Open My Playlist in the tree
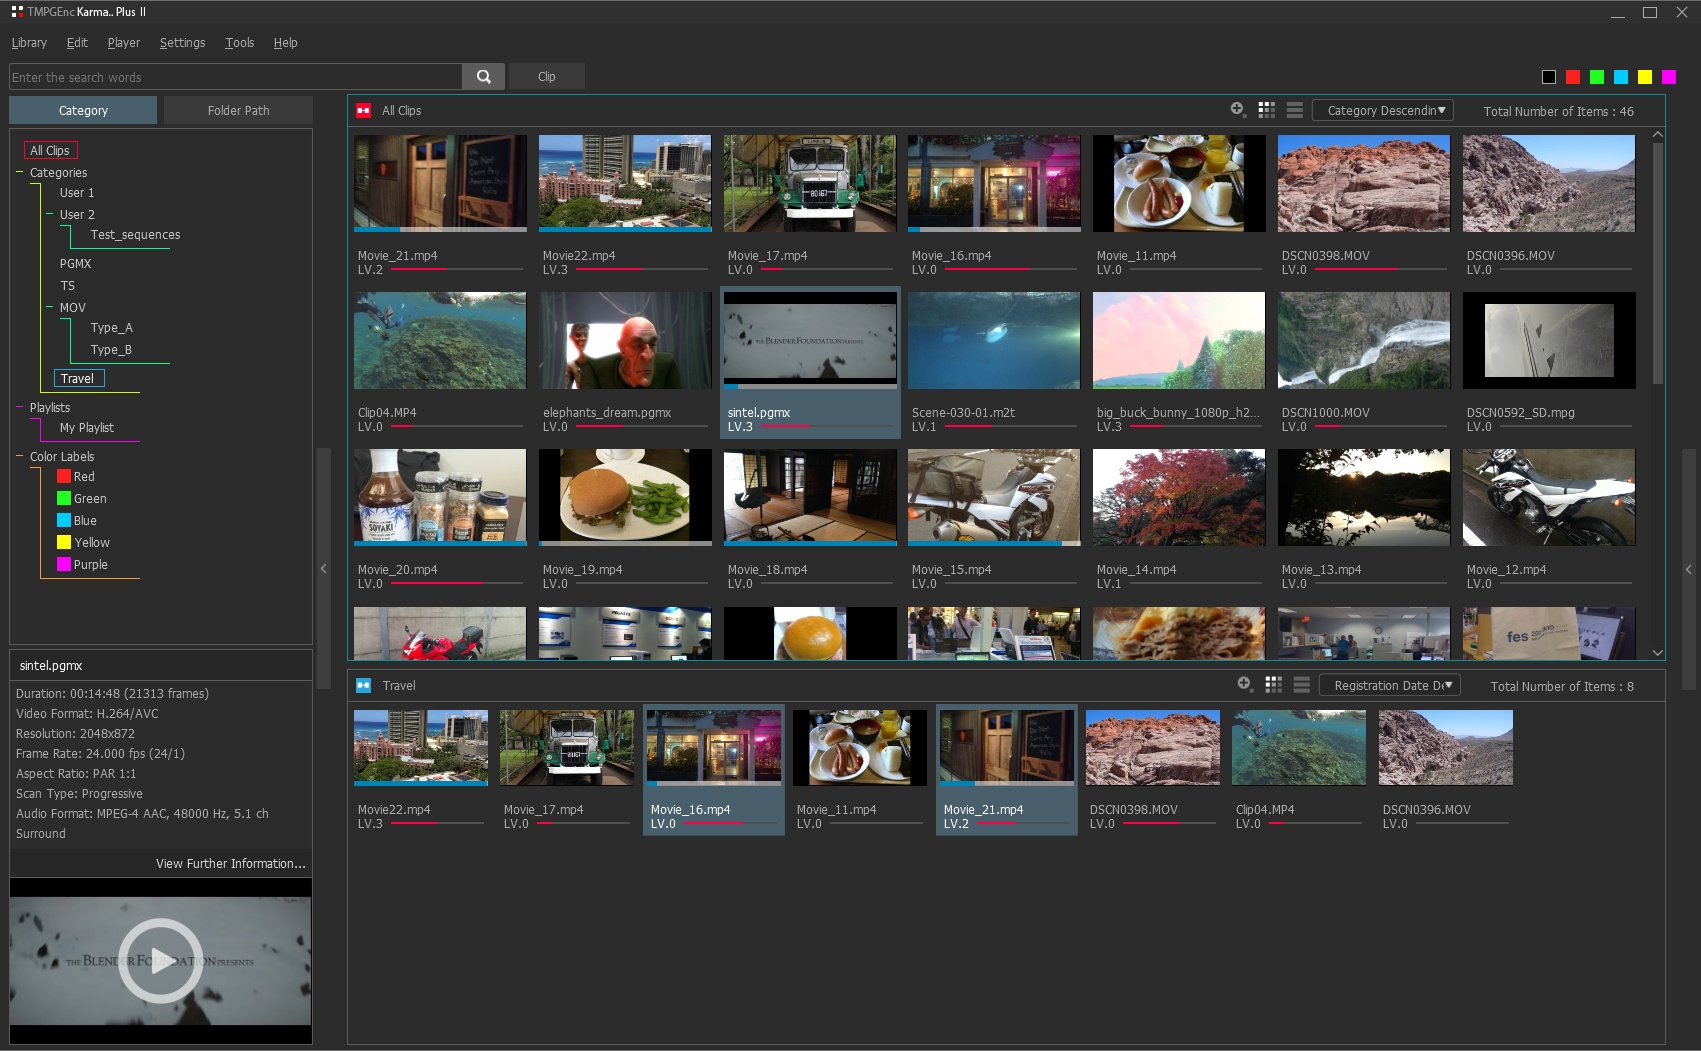Screen dimensions: 1701x1051 (87, 428)
